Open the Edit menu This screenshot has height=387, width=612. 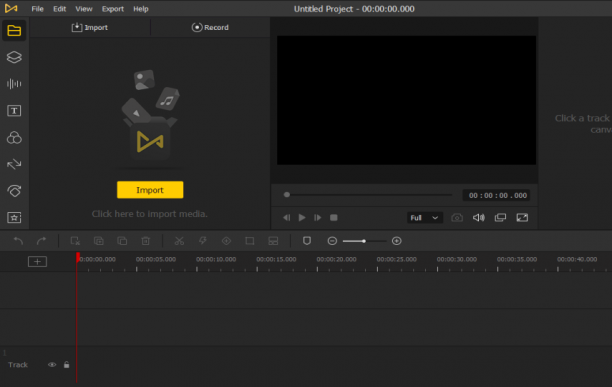[59, 9]
